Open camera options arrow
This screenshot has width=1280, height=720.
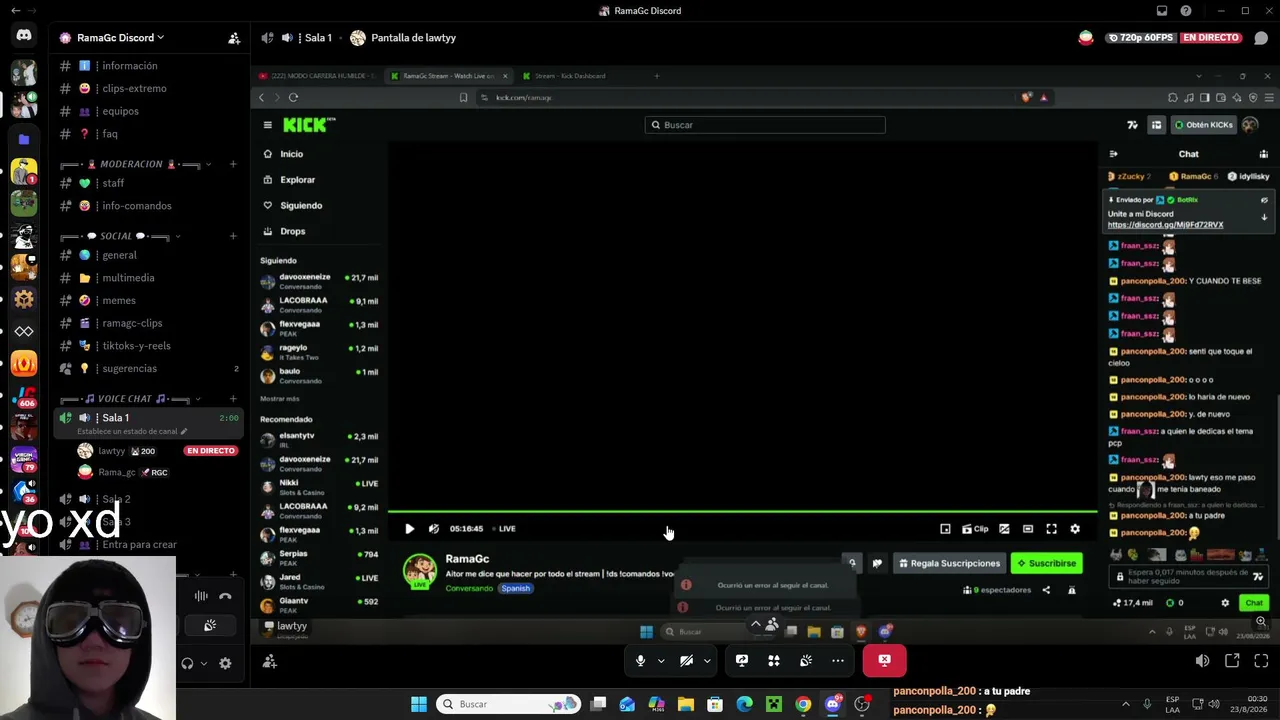[x=707, y=661]
